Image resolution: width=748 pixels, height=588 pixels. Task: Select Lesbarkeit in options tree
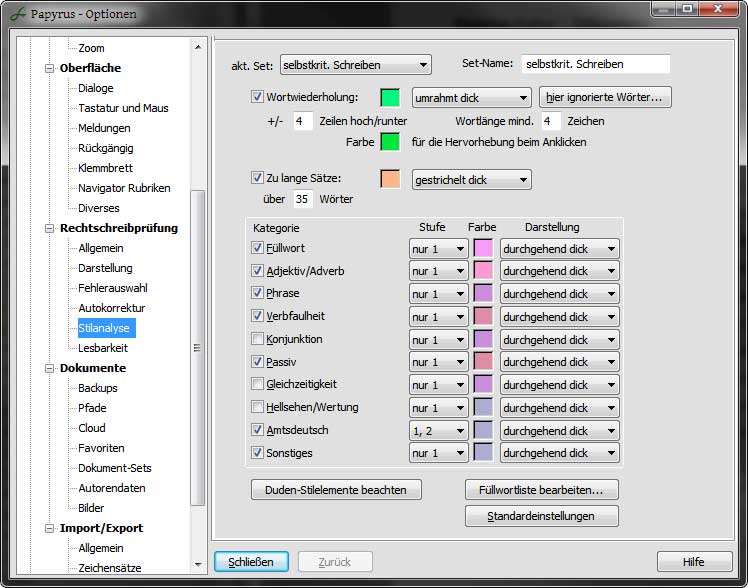click(103, 348)
